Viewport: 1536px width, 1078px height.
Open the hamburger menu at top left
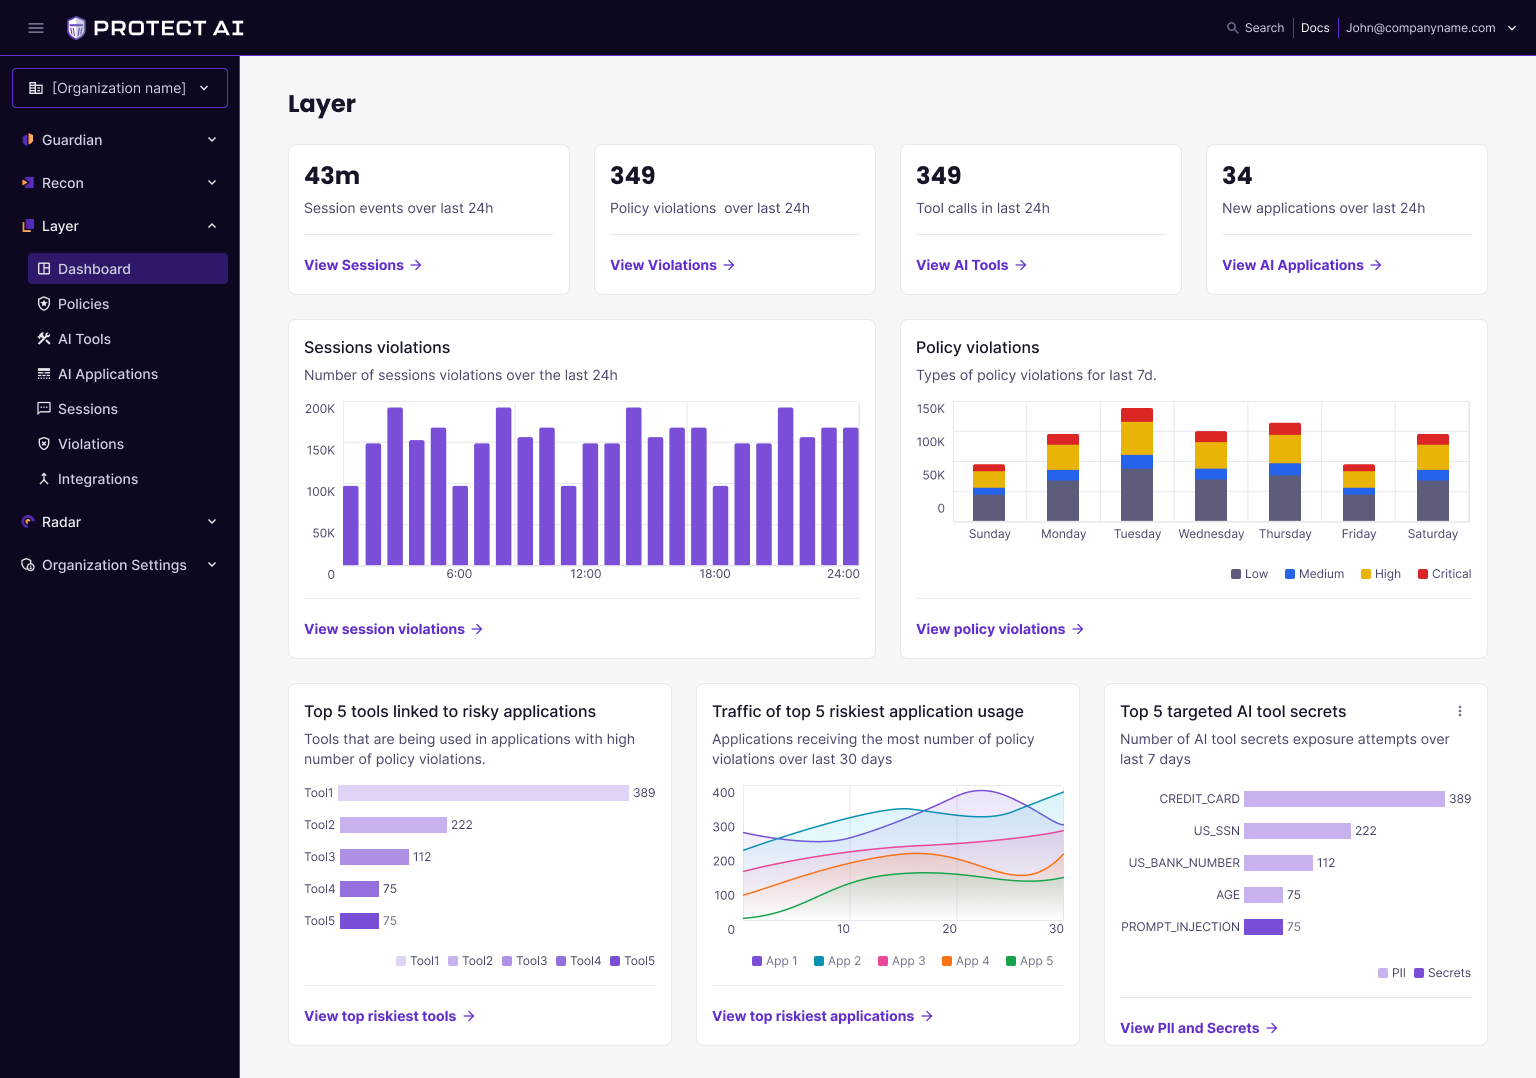(36, 28)
